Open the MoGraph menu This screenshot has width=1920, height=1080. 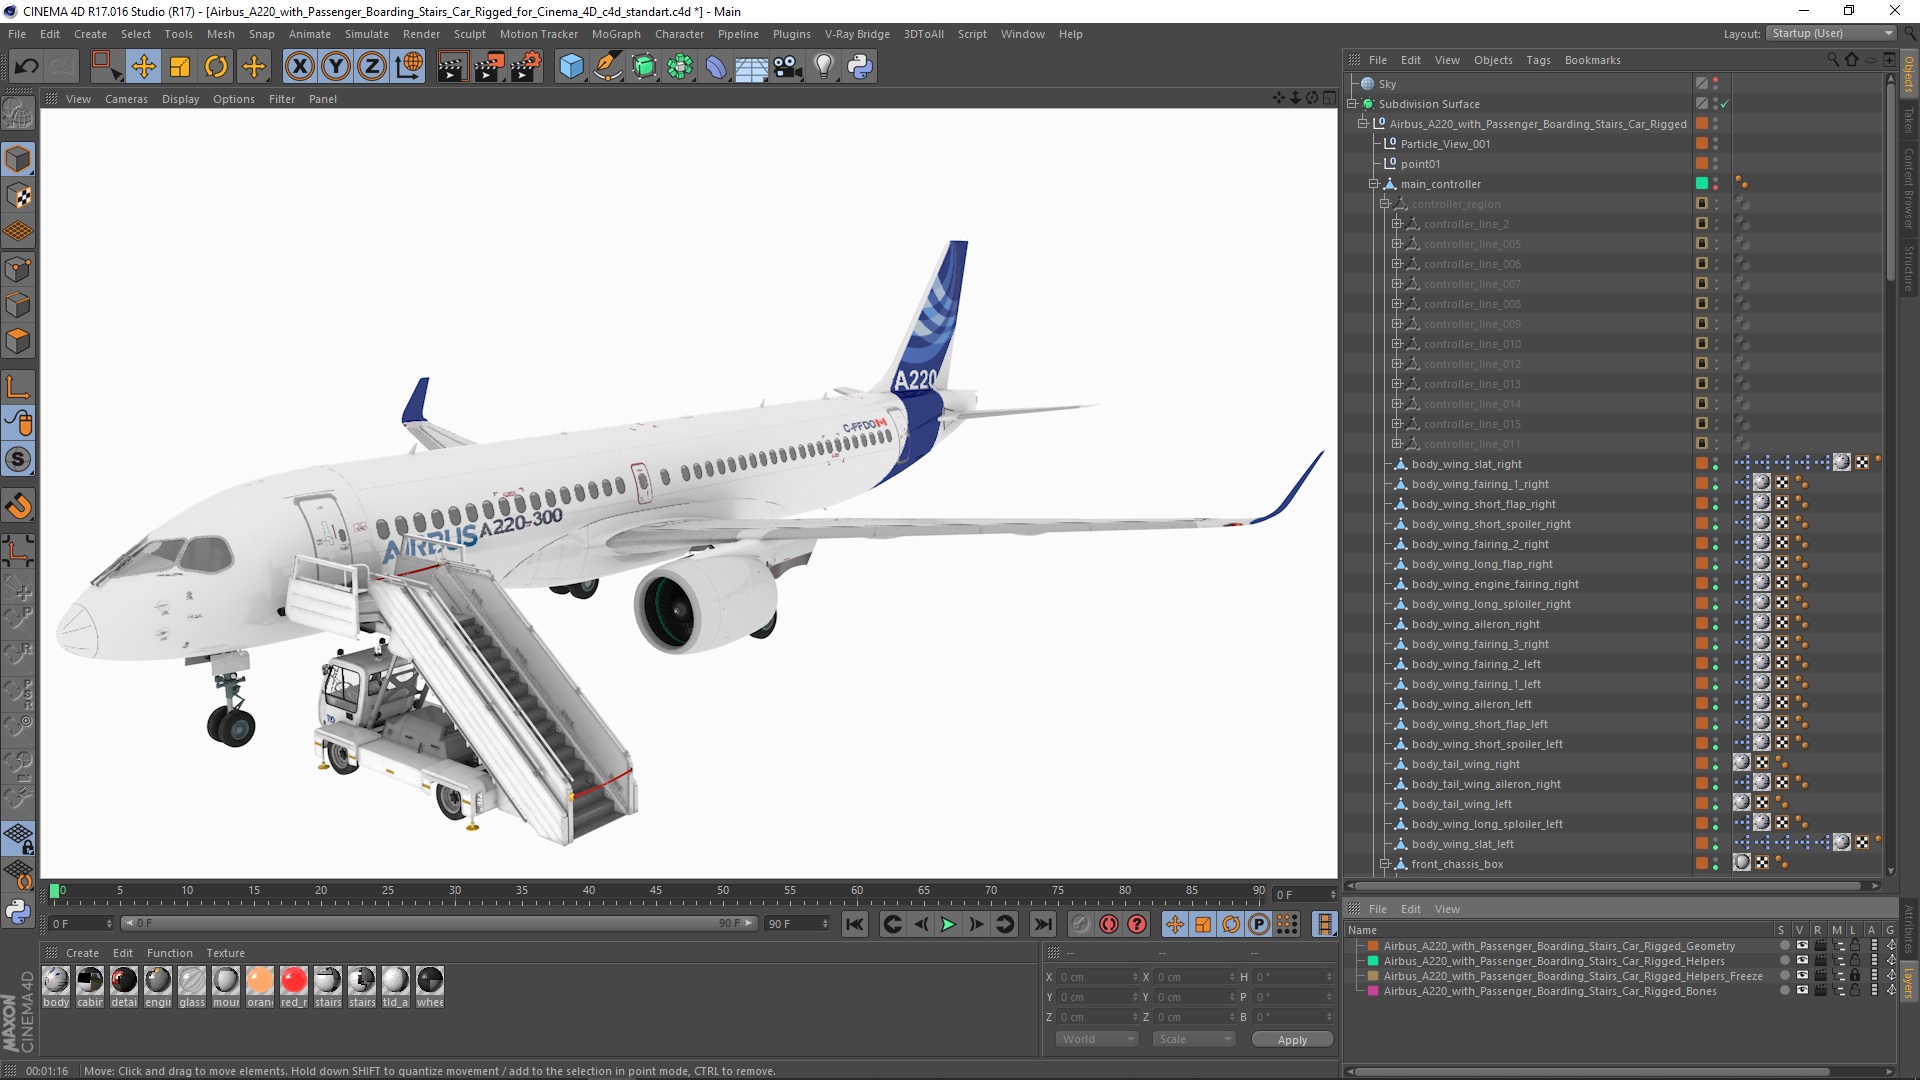pos(615,34)
